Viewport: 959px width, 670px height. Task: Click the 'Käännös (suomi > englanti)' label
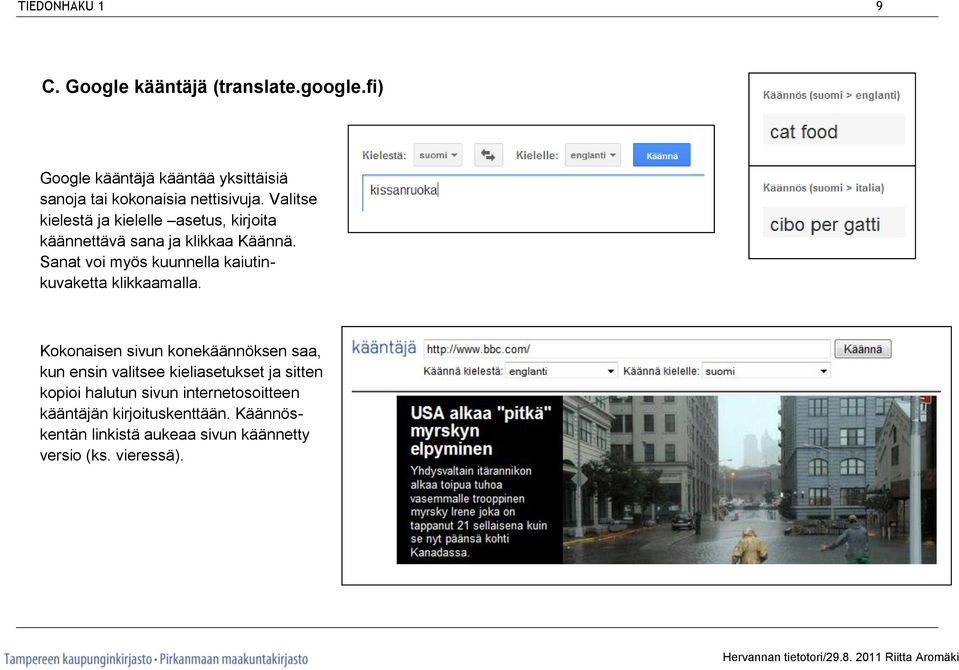click(831, 95)
